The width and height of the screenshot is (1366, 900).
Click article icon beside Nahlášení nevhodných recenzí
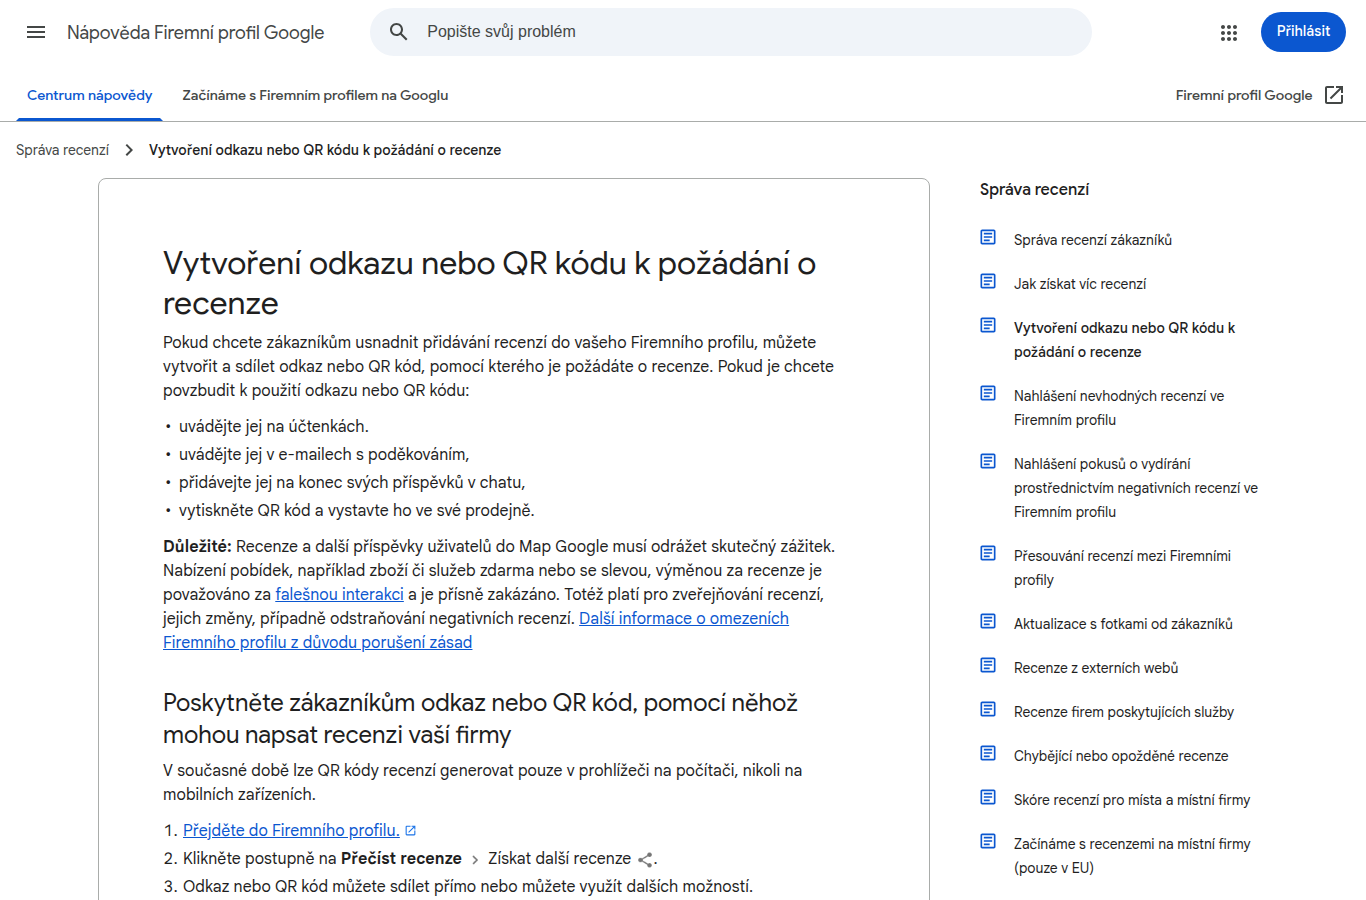[x=988, y=393]
